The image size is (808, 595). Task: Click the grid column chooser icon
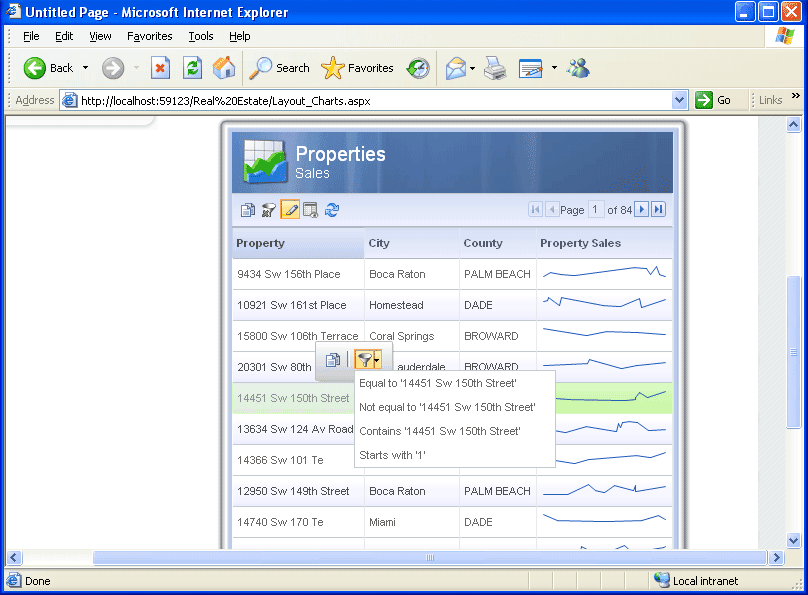pyautogui.click(x=310, y=210)
